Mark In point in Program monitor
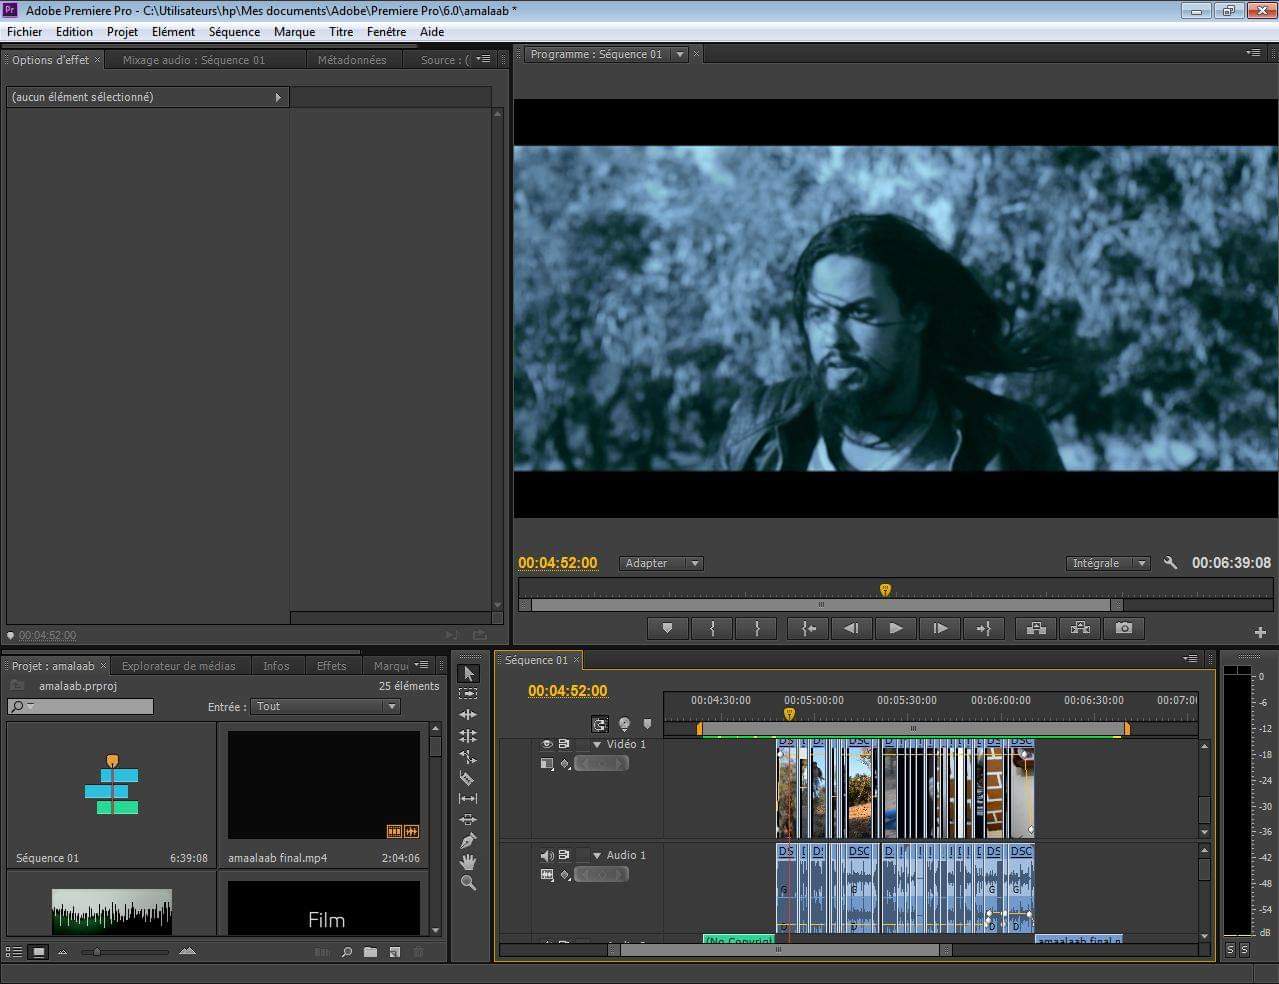1279x984 pixels. pyautogui.click(x=712, y=628)
